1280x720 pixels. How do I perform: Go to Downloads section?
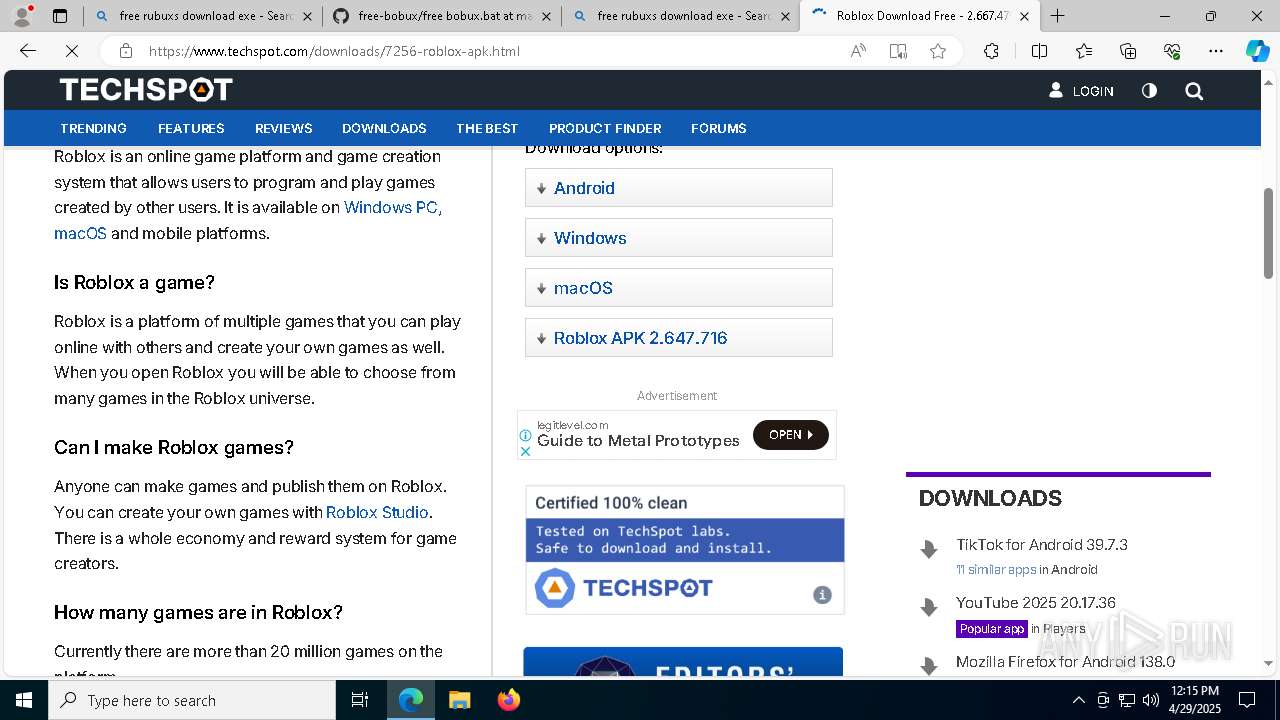(384, 128)
